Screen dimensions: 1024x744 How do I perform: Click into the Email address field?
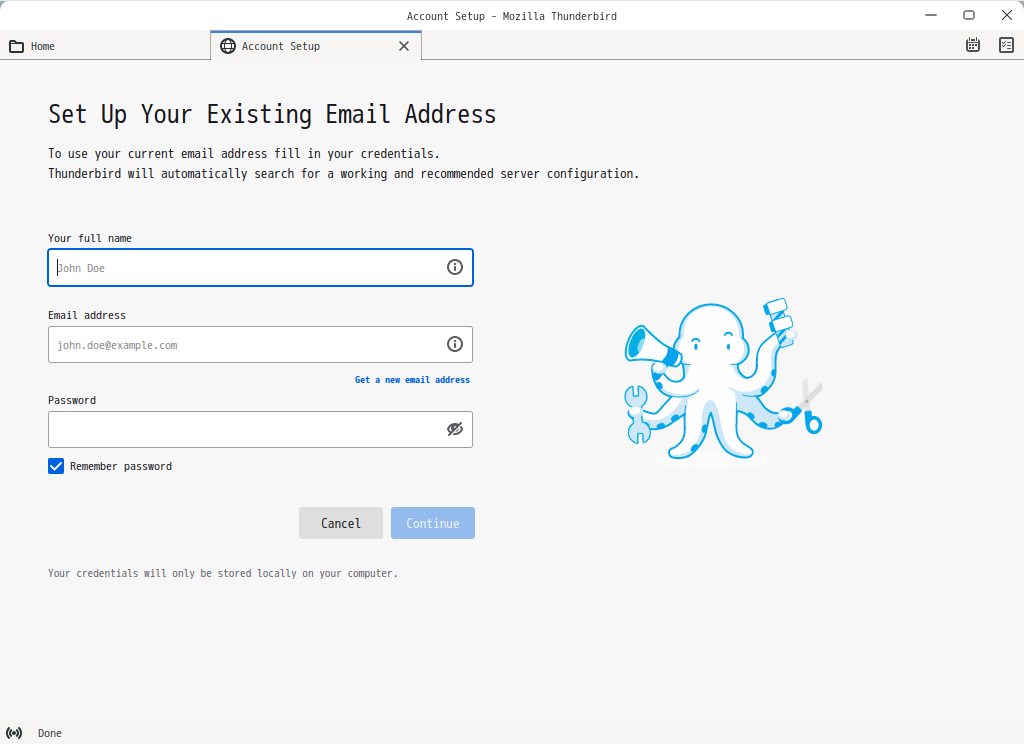coord(261,344)
